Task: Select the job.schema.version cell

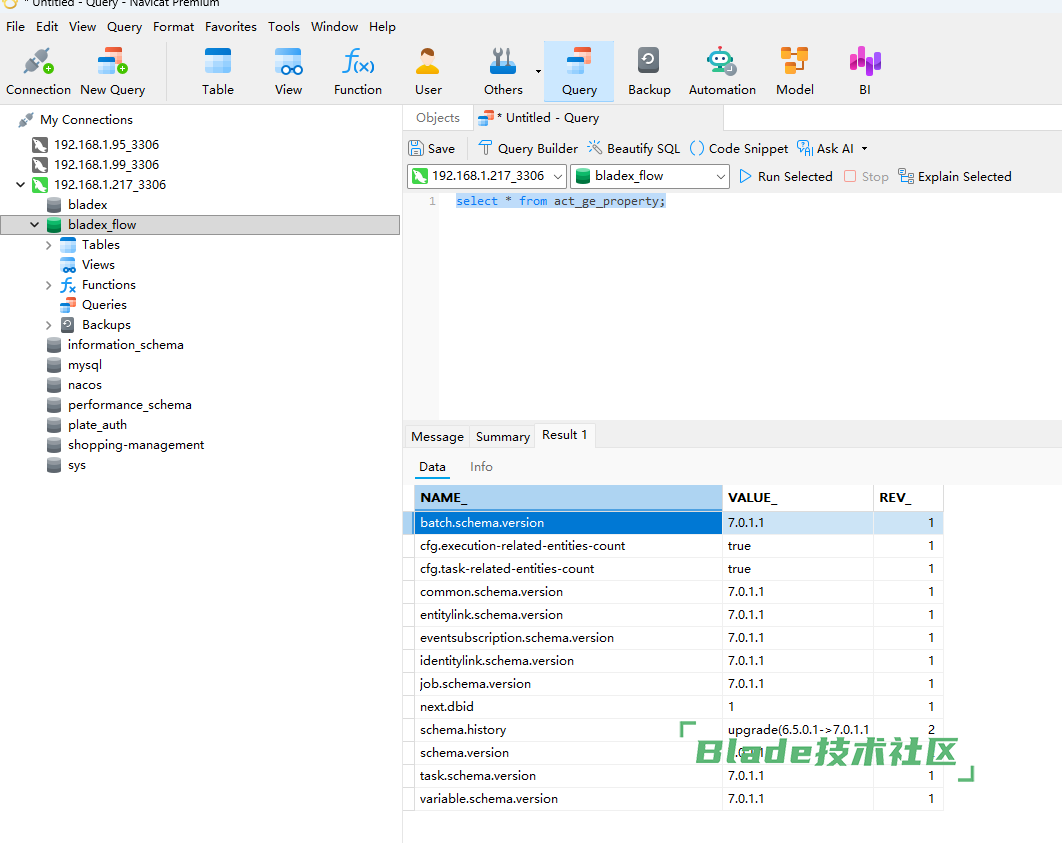Action: coord(568,683)
